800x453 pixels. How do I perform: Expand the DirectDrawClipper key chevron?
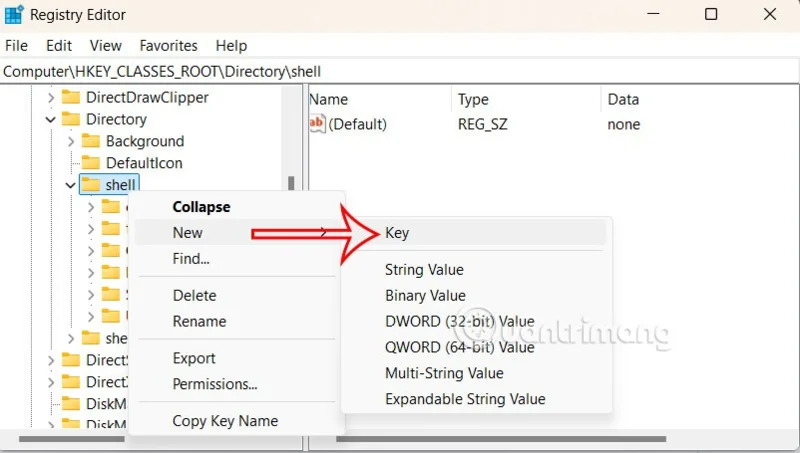tap(50, 98)
